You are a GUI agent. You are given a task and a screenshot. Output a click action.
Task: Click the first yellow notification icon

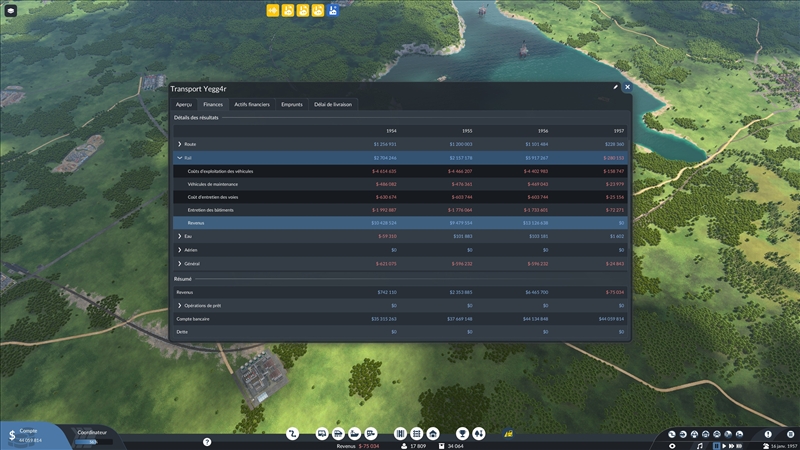pos(273,10)
